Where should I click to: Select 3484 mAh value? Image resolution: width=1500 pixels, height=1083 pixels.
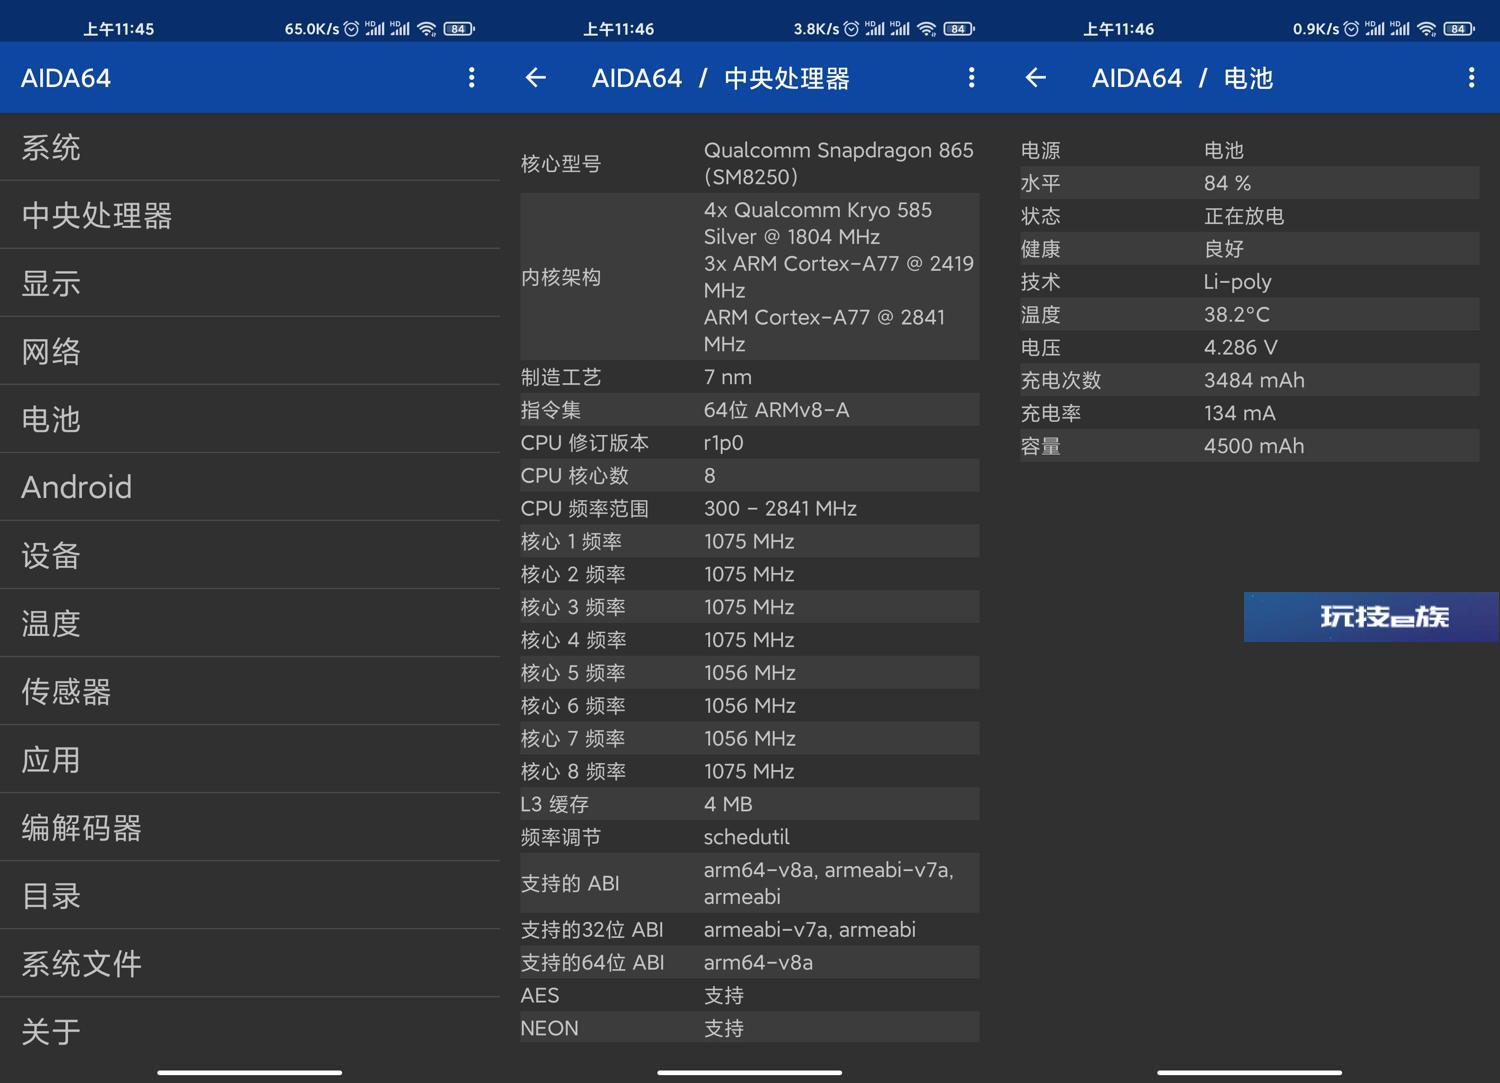point(1254,381)
